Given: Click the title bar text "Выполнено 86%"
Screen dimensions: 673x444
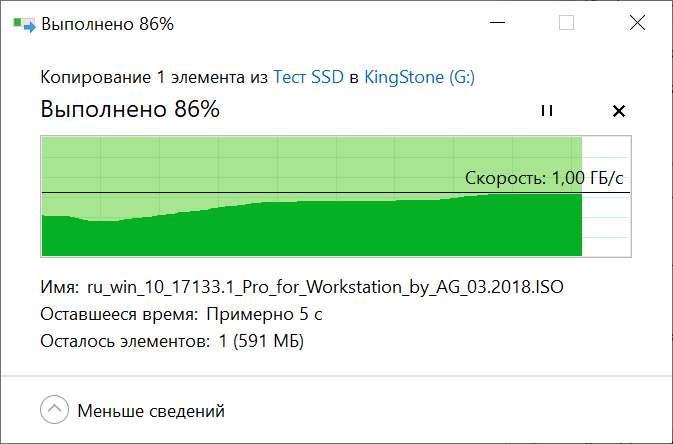Looking at the screenshot, I should click(107, 24).
